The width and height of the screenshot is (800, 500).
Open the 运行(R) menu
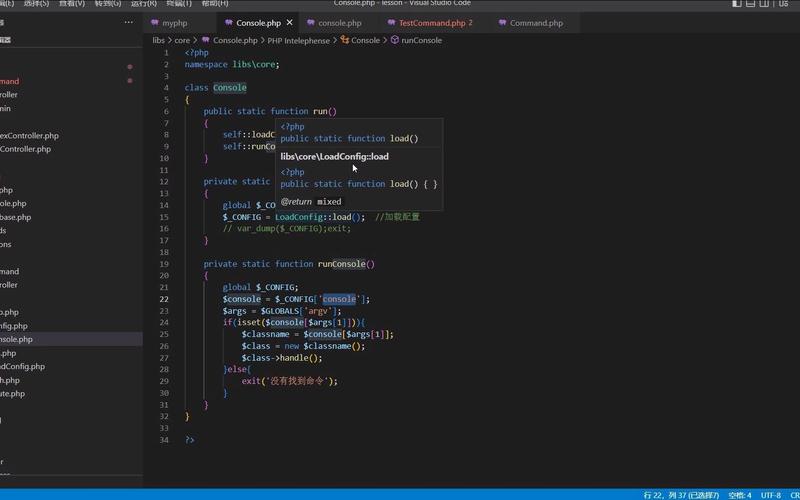[x=144, y=3]
